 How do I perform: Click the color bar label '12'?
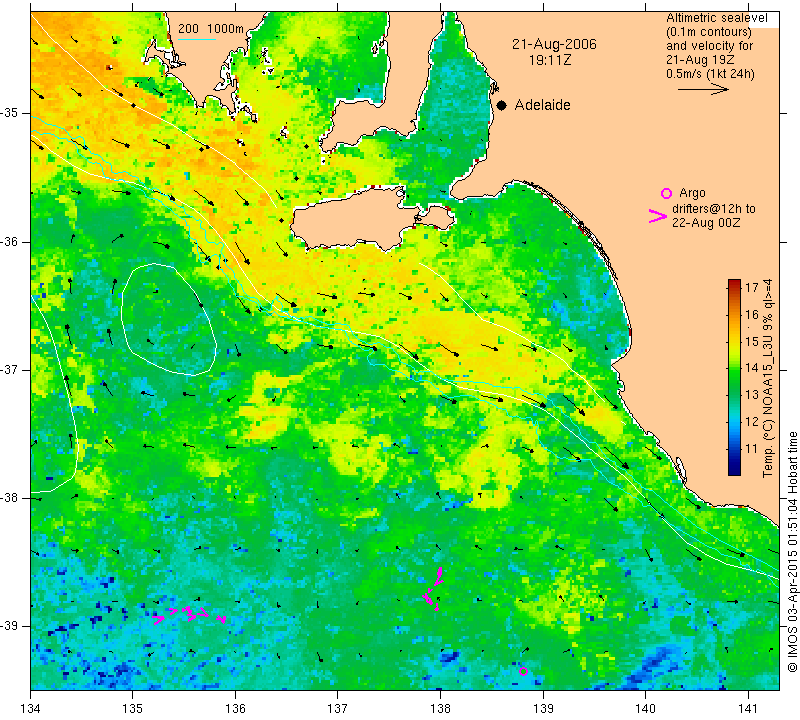tap(752, 422)
